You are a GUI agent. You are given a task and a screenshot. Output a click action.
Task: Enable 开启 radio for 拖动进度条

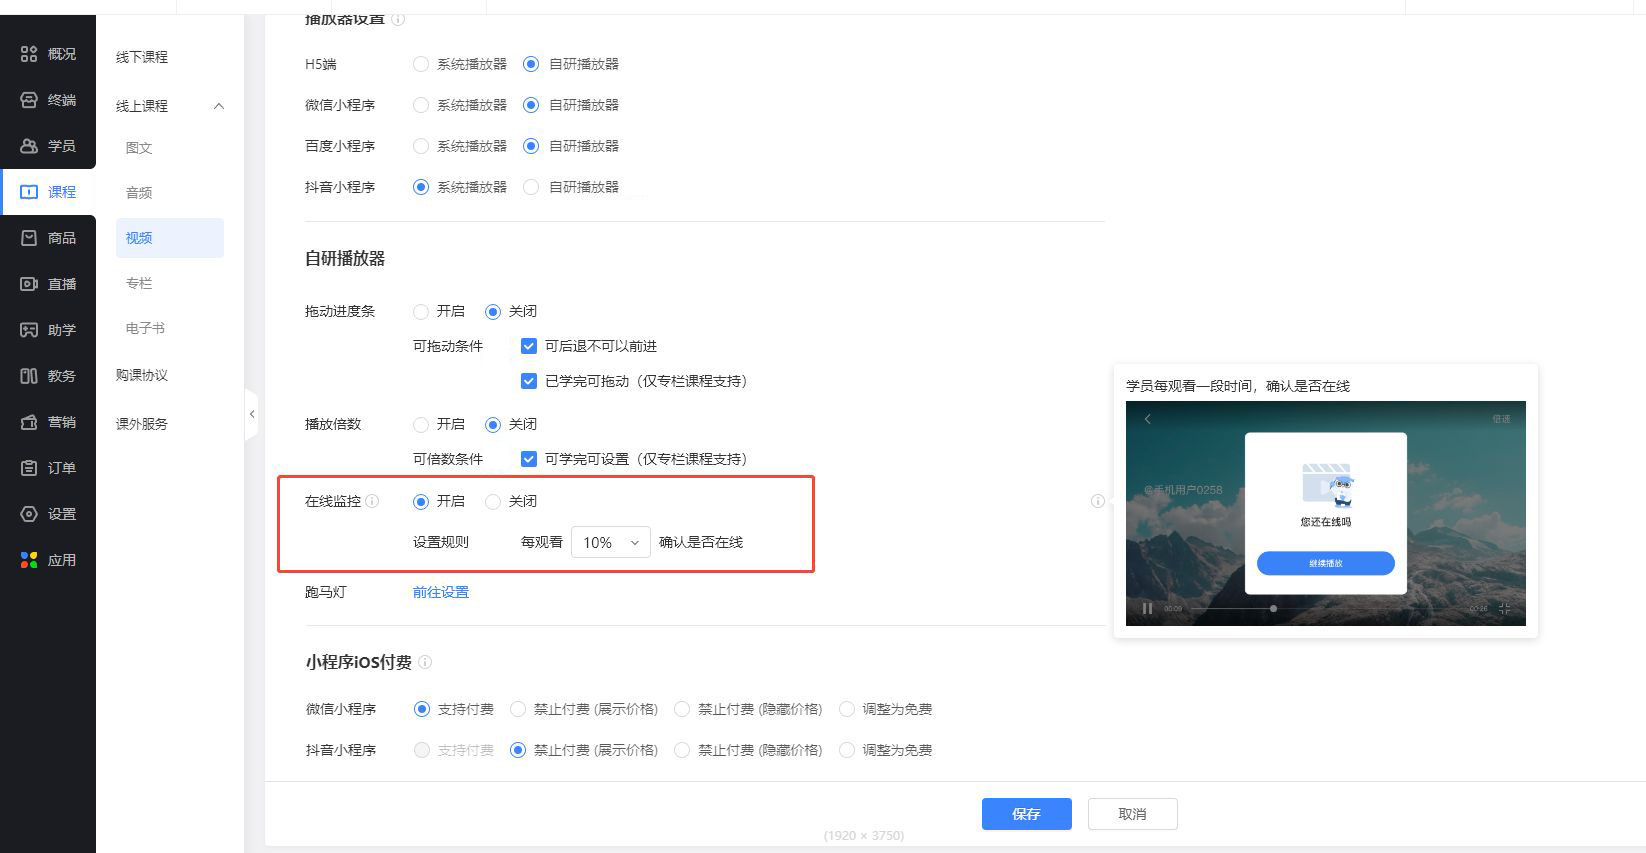coord(421,312)
